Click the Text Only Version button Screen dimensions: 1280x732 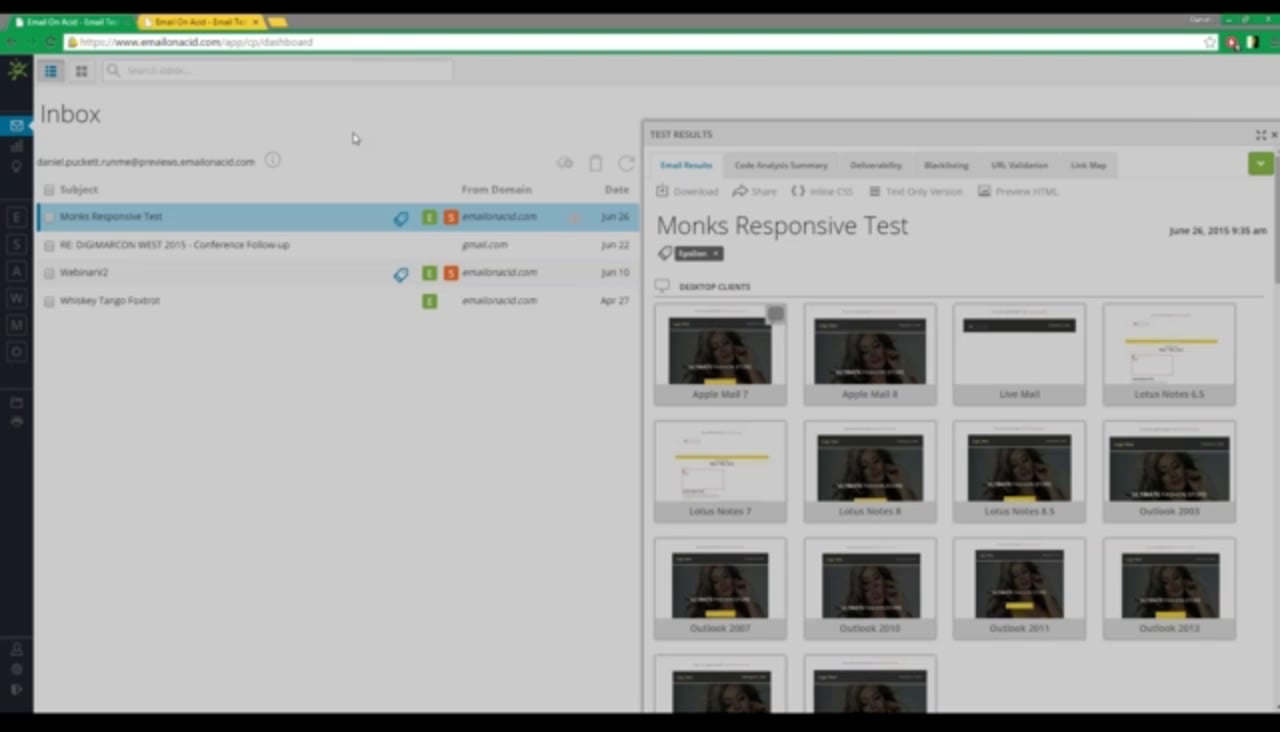point(915,191)
